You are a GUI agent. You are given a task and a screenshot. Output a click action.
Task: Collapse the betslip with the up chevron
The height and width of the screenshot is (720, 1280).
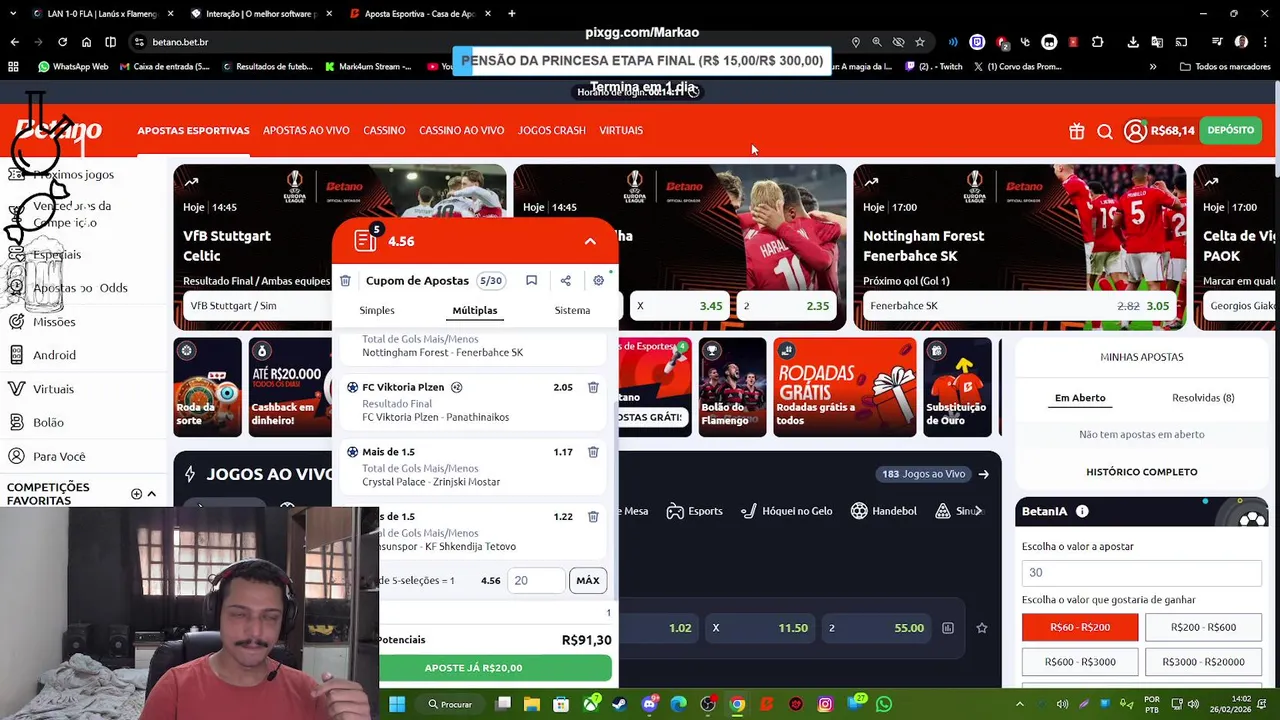590,241
